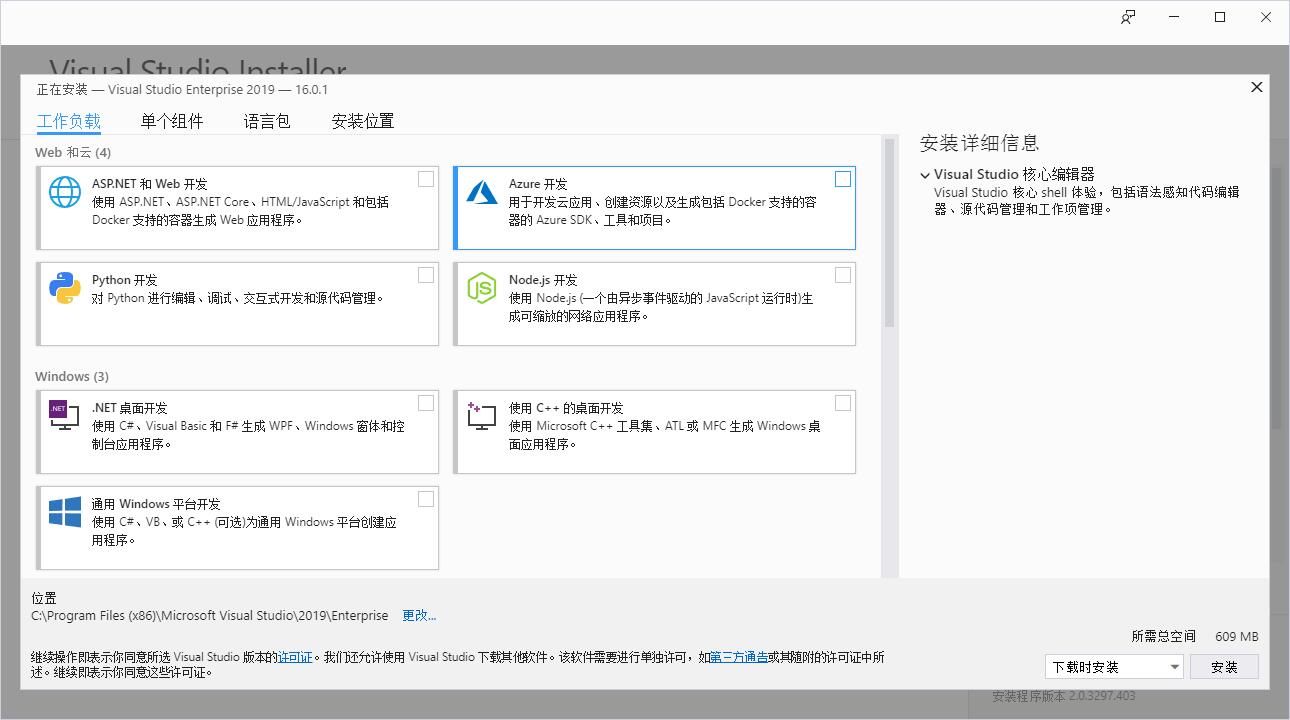Click the 使用 C++ 的桌面开发 title
Screen dimensions: 1290x720
pos(566,408)
